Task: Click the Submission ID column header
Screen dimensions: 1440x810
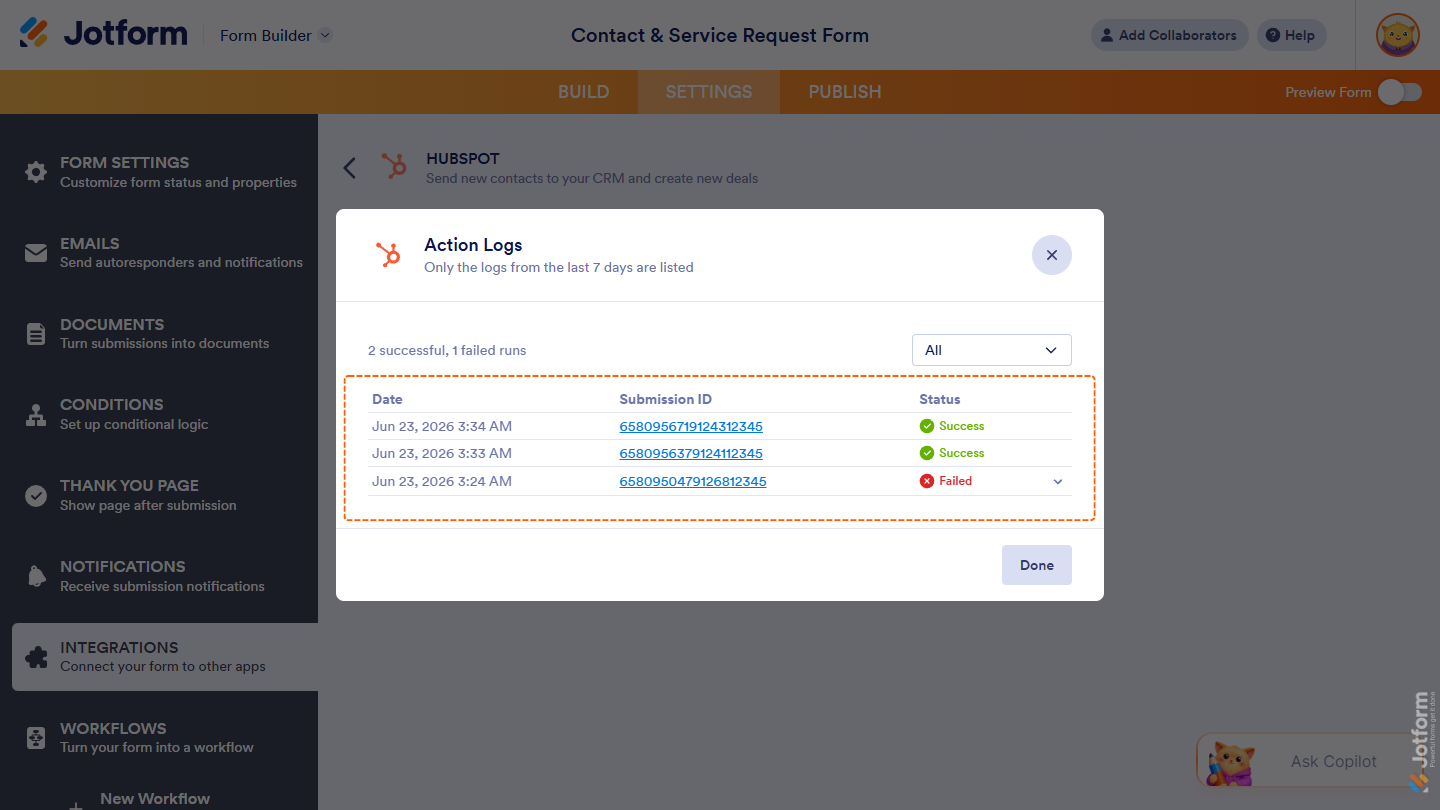Action: click(665, 399)
